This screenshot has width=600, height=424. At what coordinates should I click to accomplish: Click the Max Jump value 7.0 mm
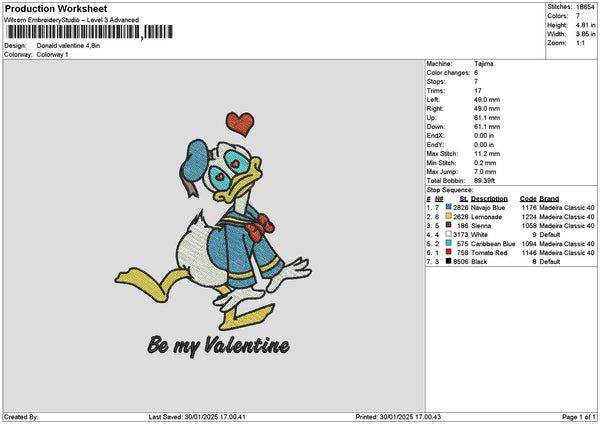click(485, 172)
